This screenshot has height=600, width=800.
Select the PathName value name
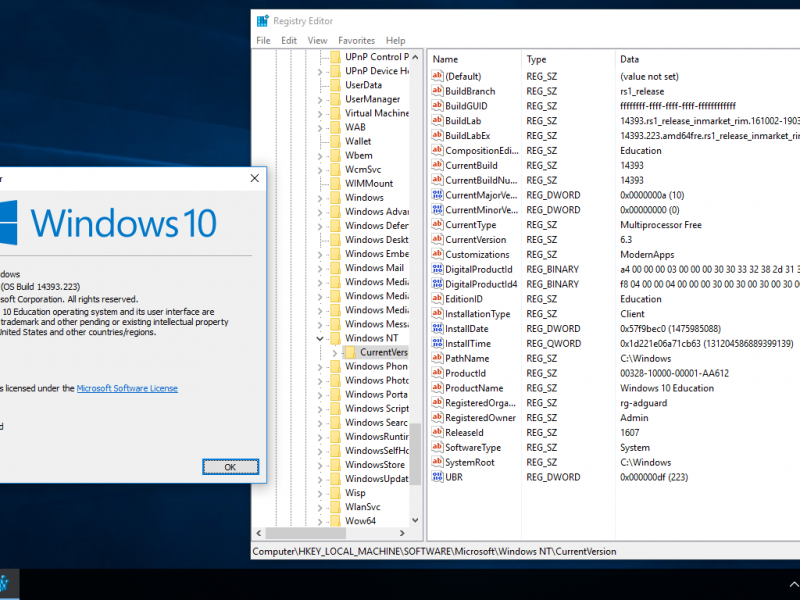pyautogui.click(x=467, y=358)
